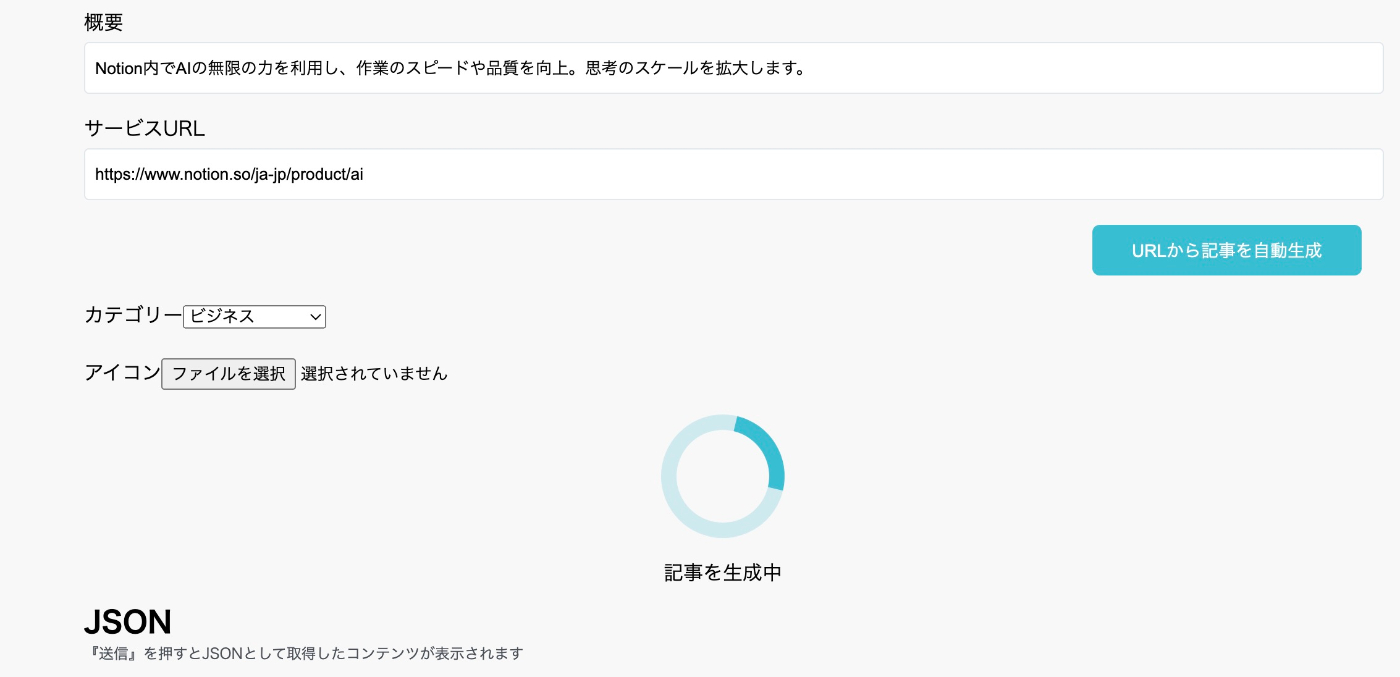Click the loading spinner ring
Viewport: 1400px width, 677px height.
[x=723, y=476]
